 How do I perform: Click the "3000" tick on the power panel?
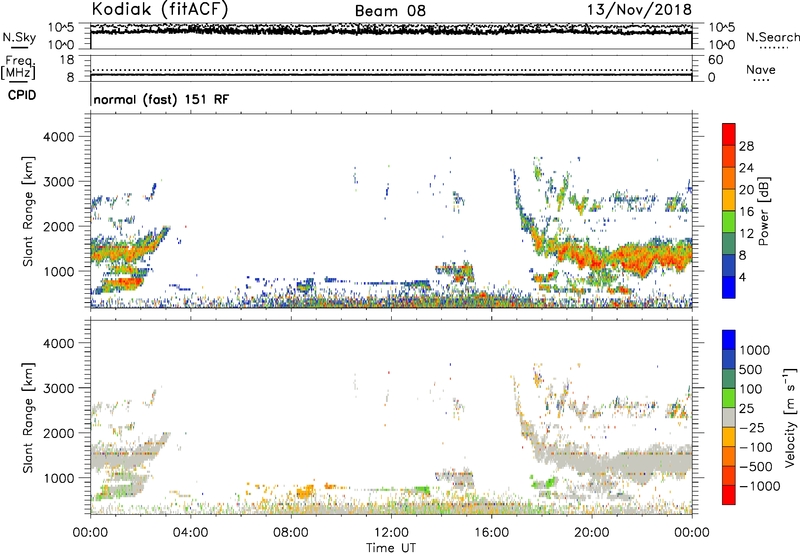tap(59, 182)
